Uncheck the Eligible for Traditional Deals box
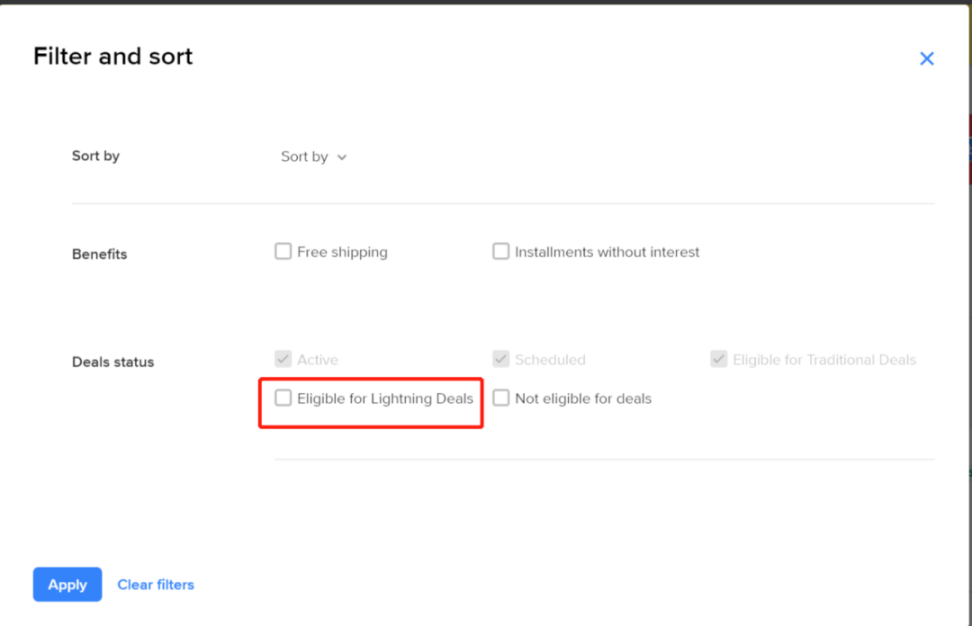Viewport: 972px width, 626px height. 719,359
